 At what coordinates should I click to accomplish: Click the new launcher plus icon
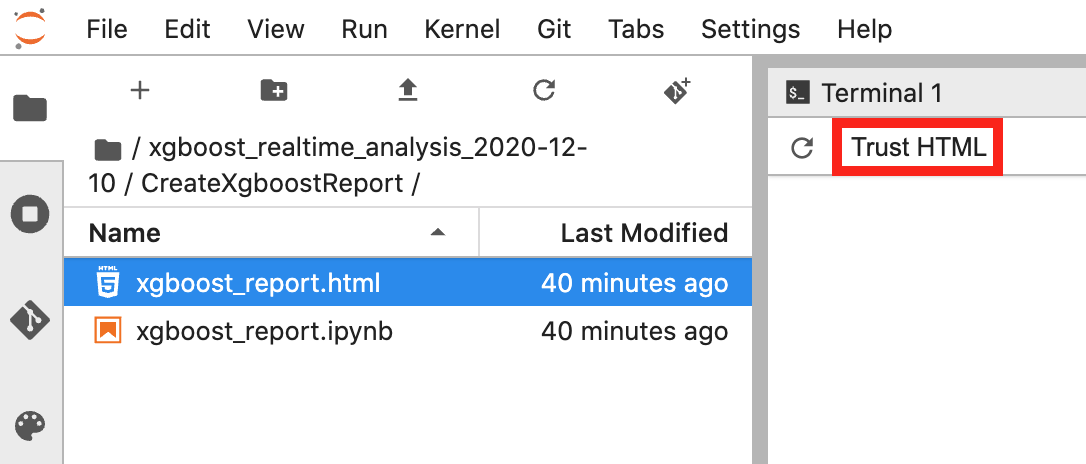pos(140,91)
